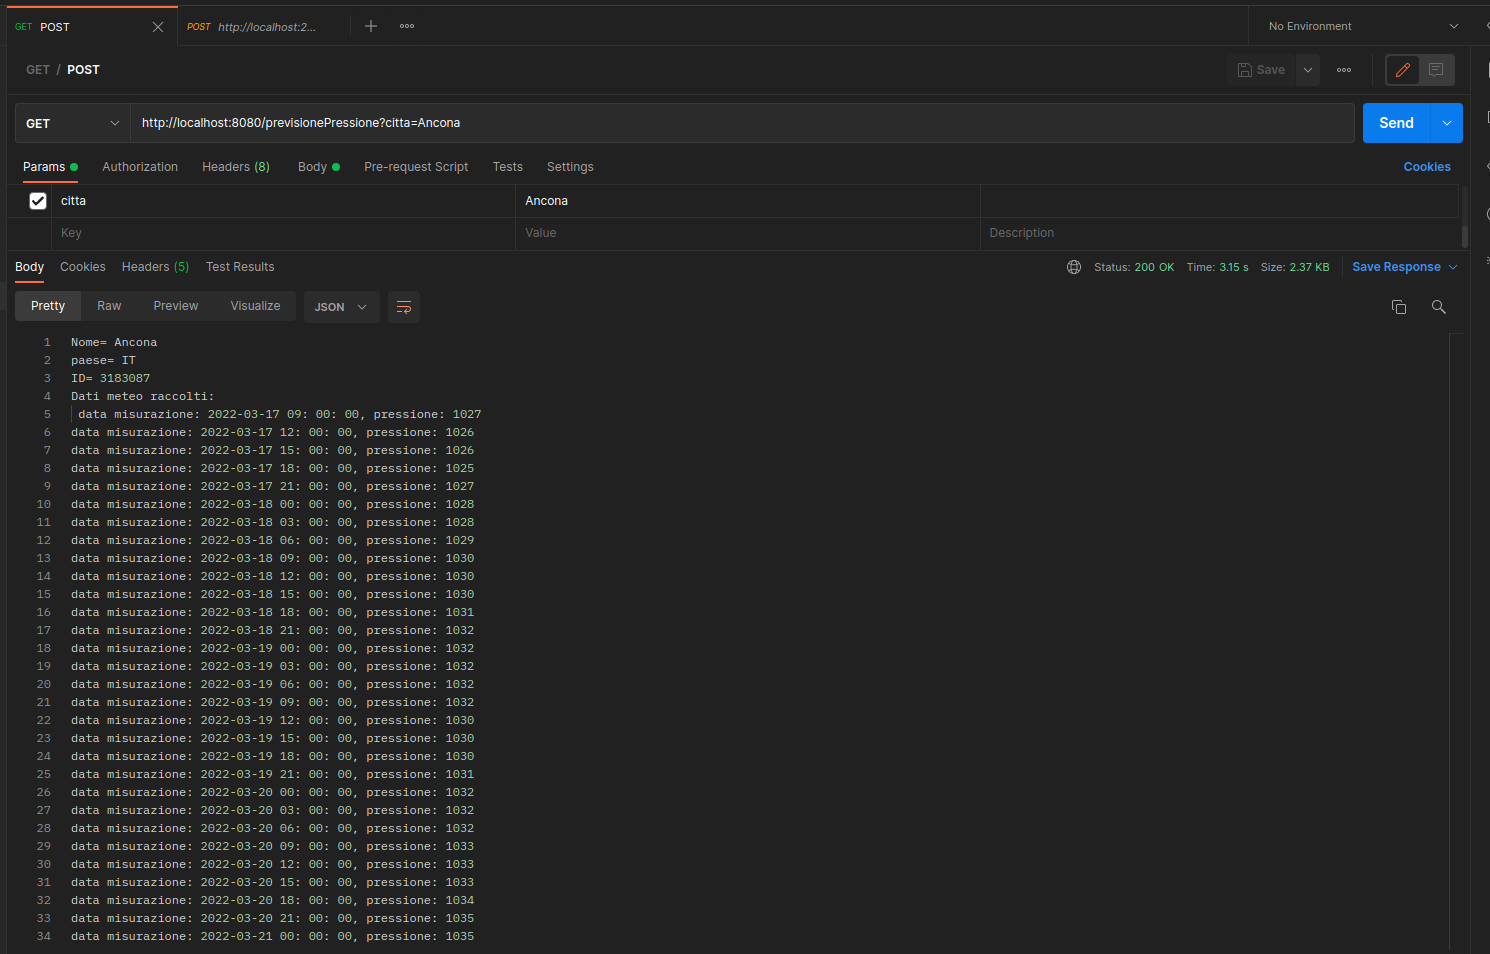1490x954 pixels.
Task: Open a new request tab with plus icon
Action: click(371, 26)
